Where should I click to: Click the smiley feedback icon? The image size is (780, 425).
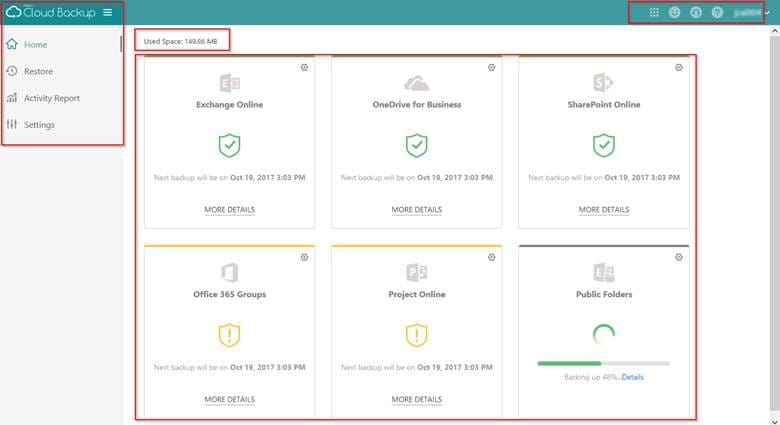pyautogui.click(x=675, y=12)
